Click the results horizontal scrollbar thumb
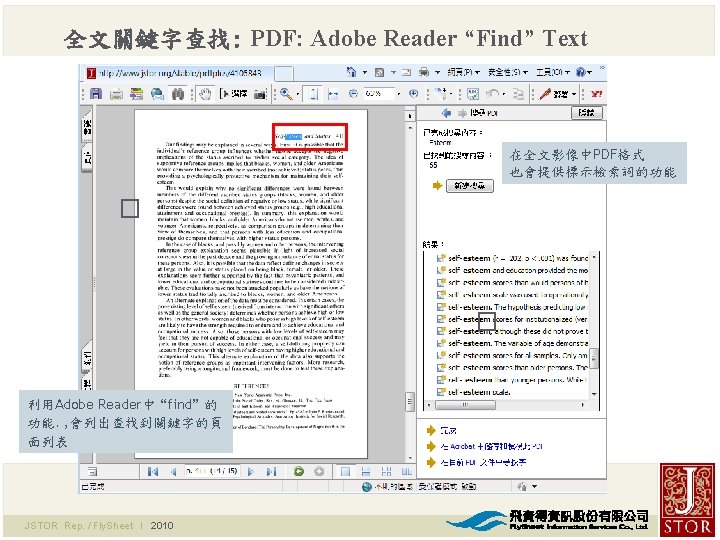This screenshot has height=540, width=720. [465, 405]
